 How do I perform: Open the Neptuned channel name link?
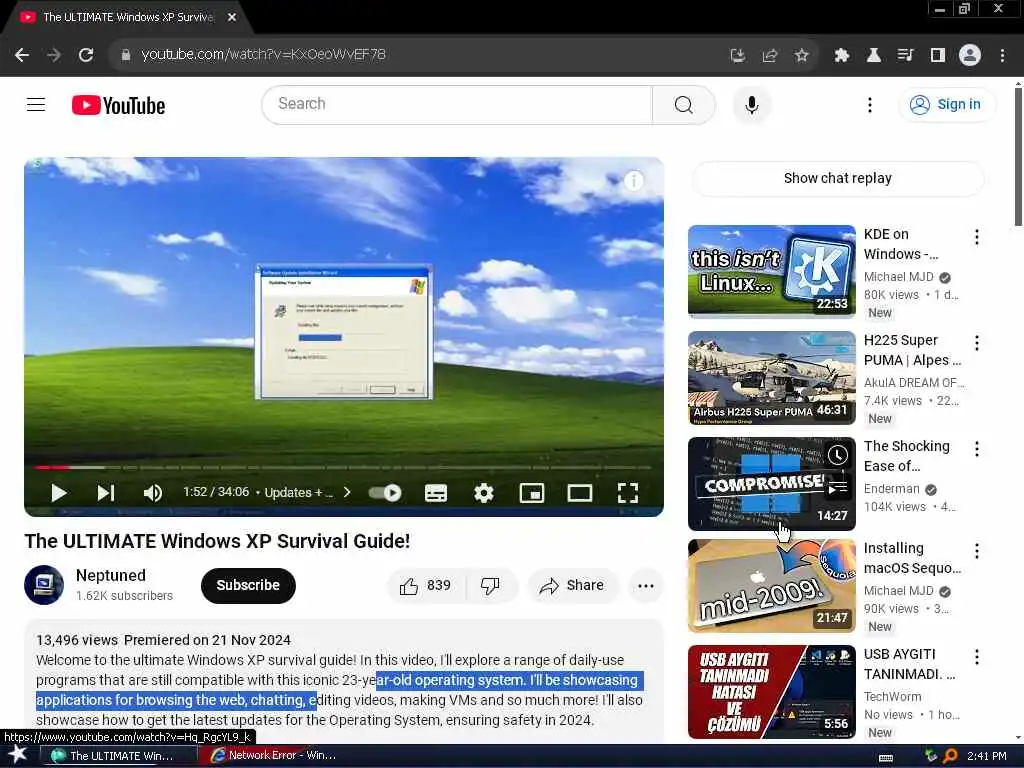tap(110, 575)
